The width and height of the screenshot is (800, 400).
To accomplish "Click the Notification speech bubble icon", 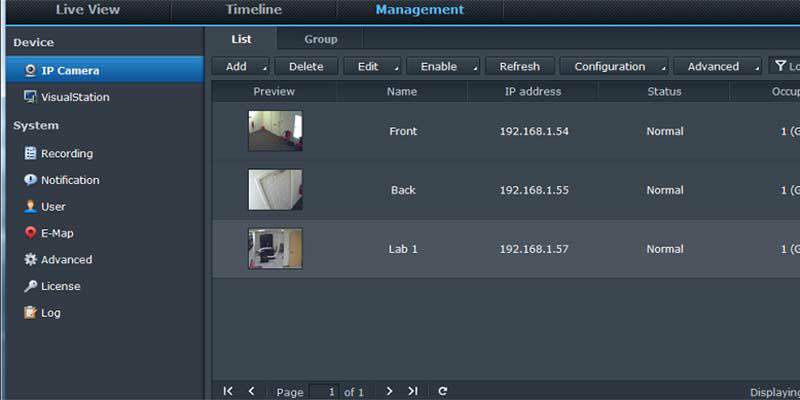I will click(x=31, y=180).
